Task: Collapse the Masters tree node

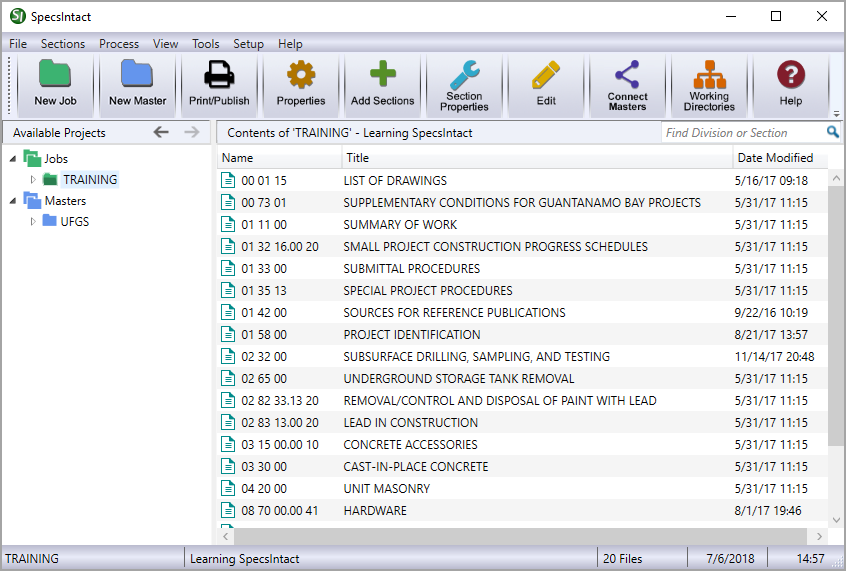Action: coord(13,201)
